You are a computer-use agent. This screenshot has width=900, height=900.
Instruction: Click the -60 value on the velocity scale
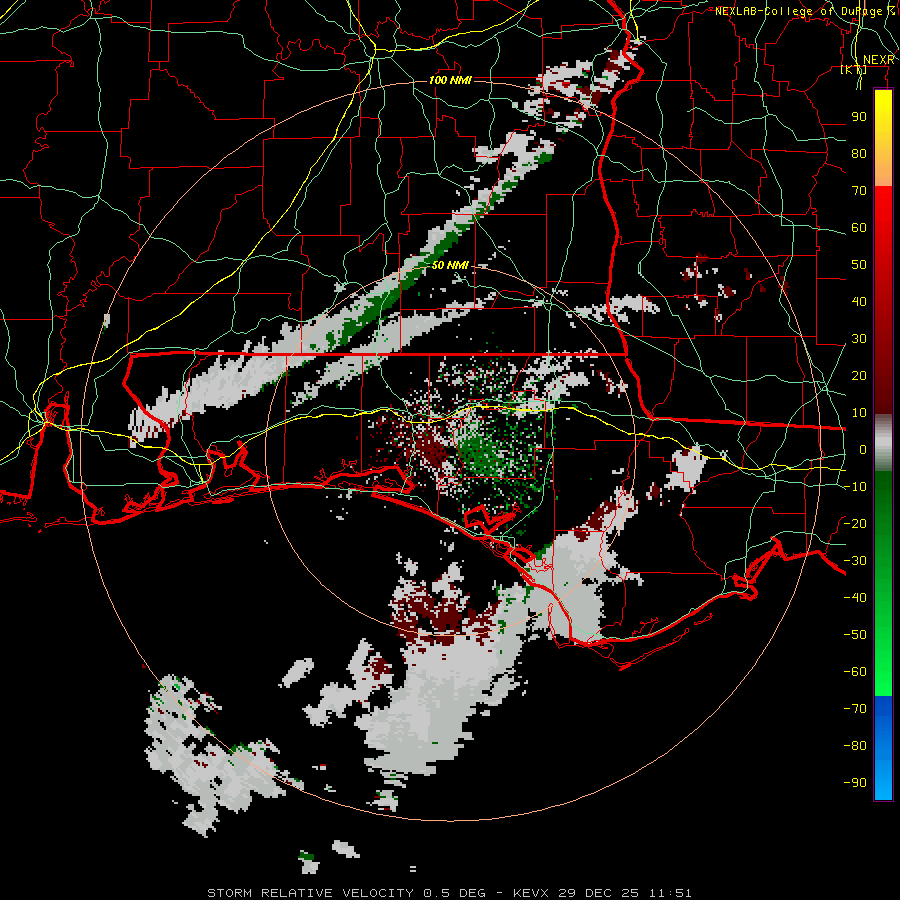[855, 672]
